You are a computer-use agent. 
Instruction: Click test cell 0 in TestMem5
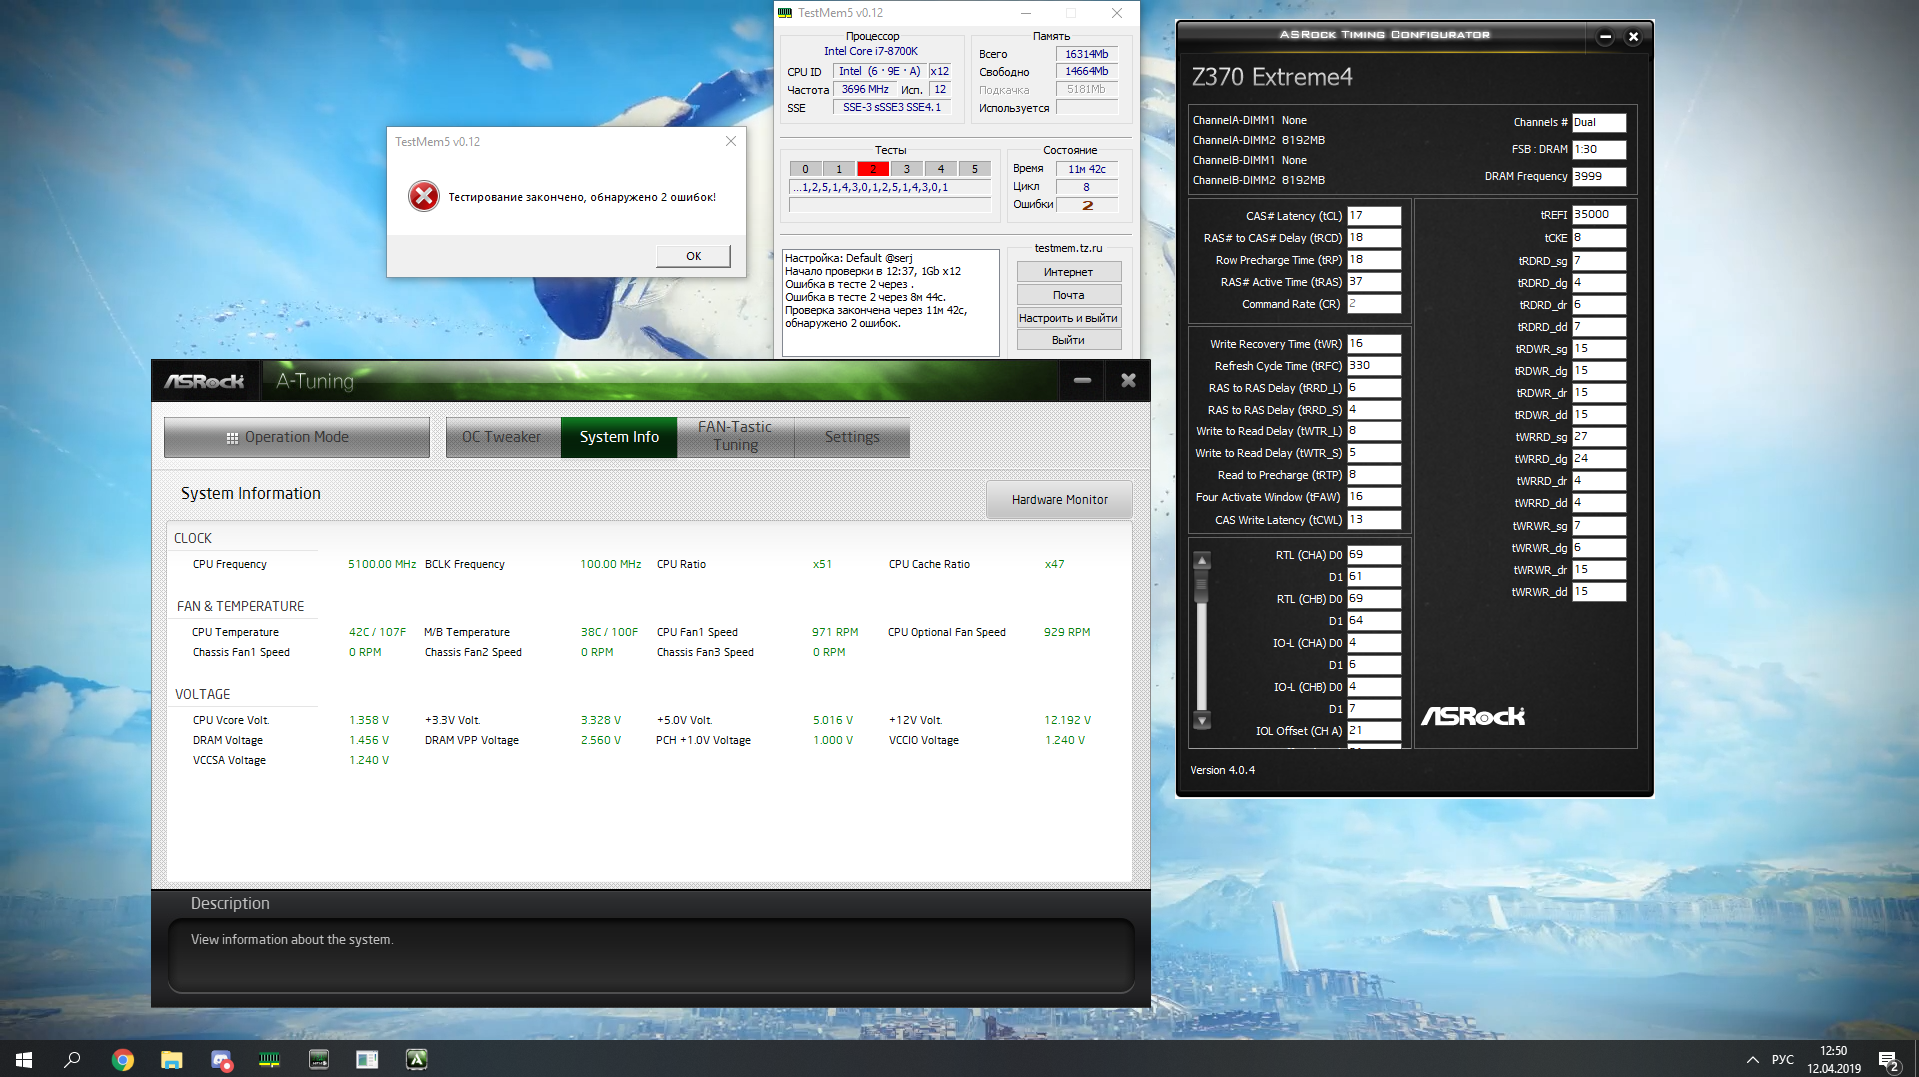point(805,169)
